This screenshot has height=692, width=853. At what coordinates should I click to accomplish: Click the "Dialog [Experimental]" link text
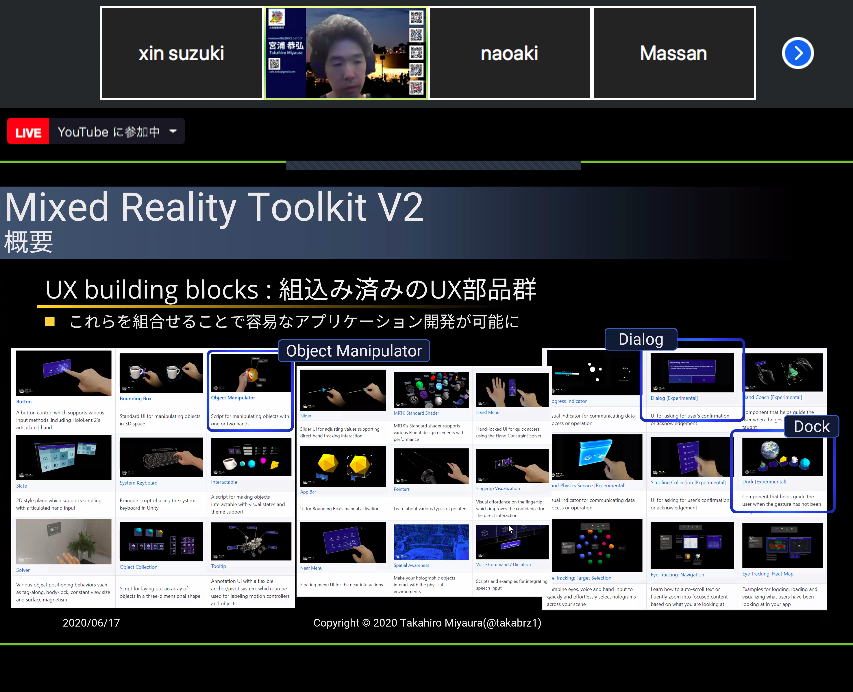coord(674,398)
